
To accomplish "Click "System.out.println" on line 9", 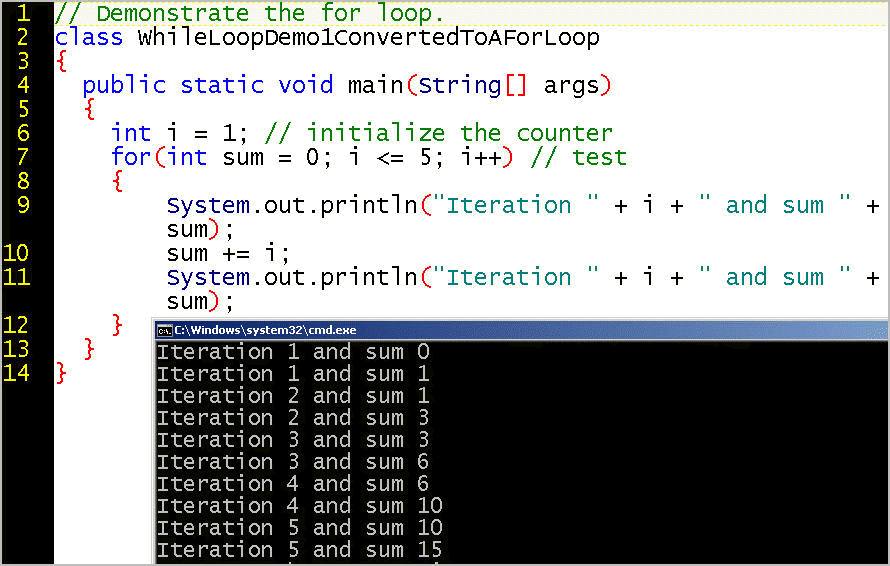I will 292,206.
